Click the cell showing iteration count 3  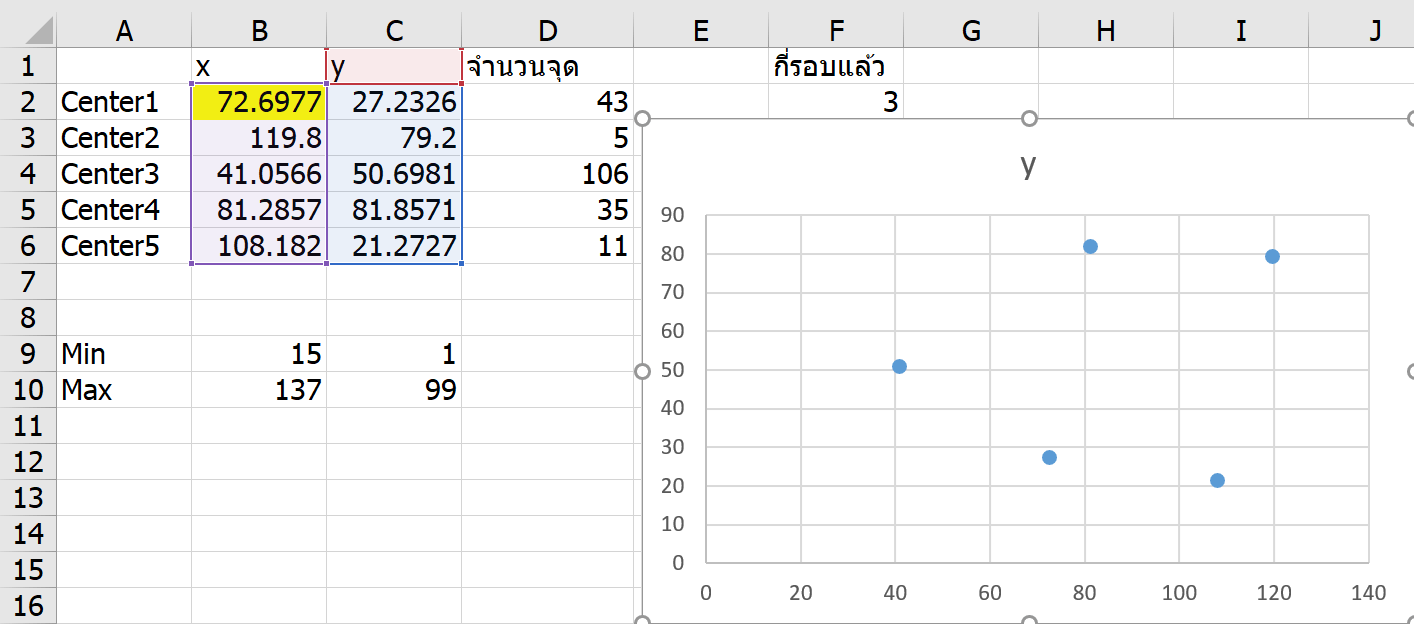pyautogui.click(x=834, y=102)
